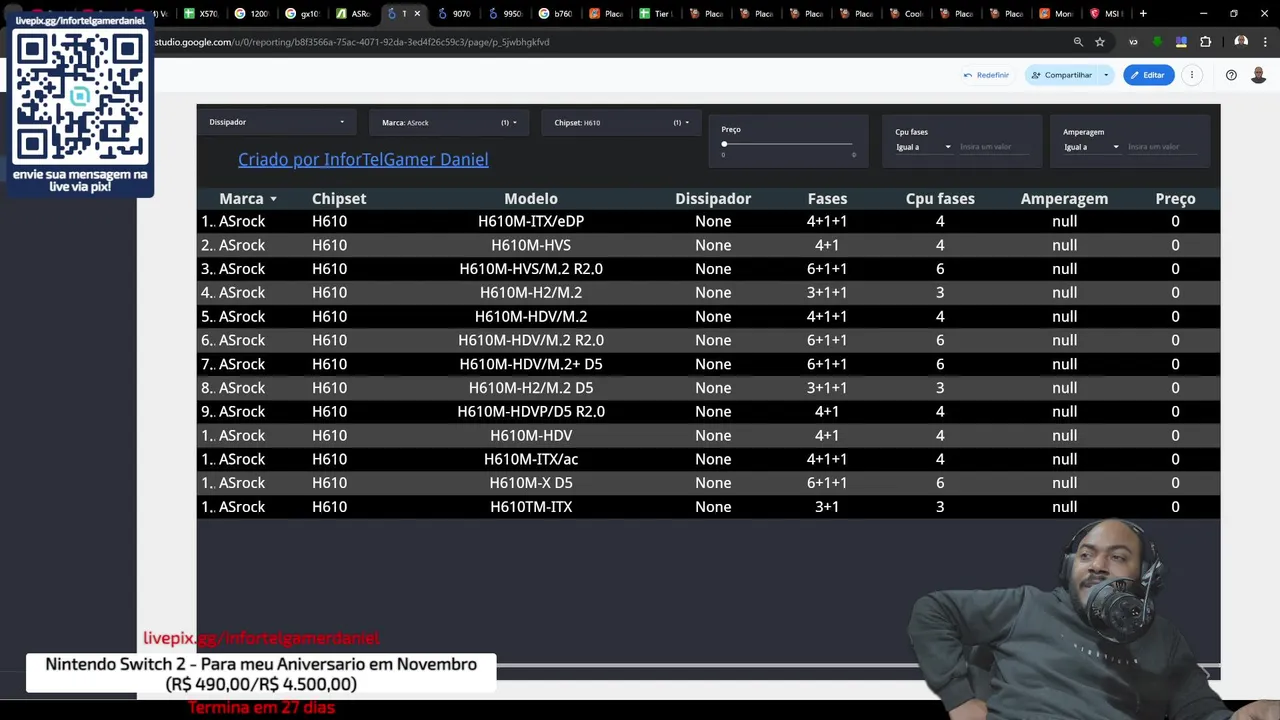Screen dimensions: 1280x720
Task: Click the browser profile avatar icon
Action: (x=1241, y=42)
